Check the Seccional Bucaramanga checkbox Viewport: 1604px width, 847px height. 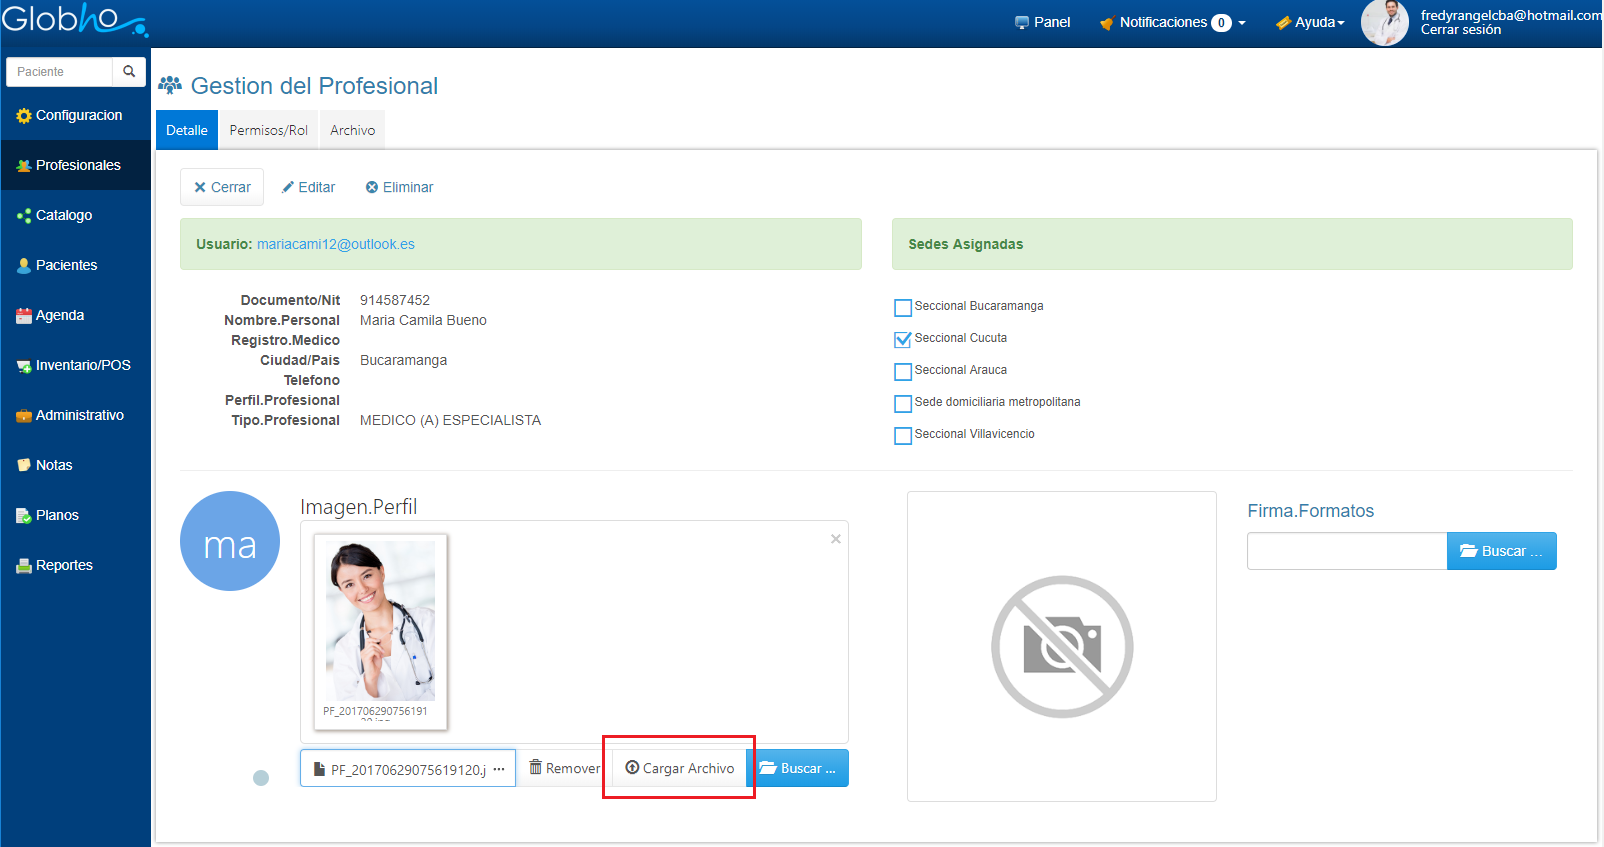click(x=903, y=308)
